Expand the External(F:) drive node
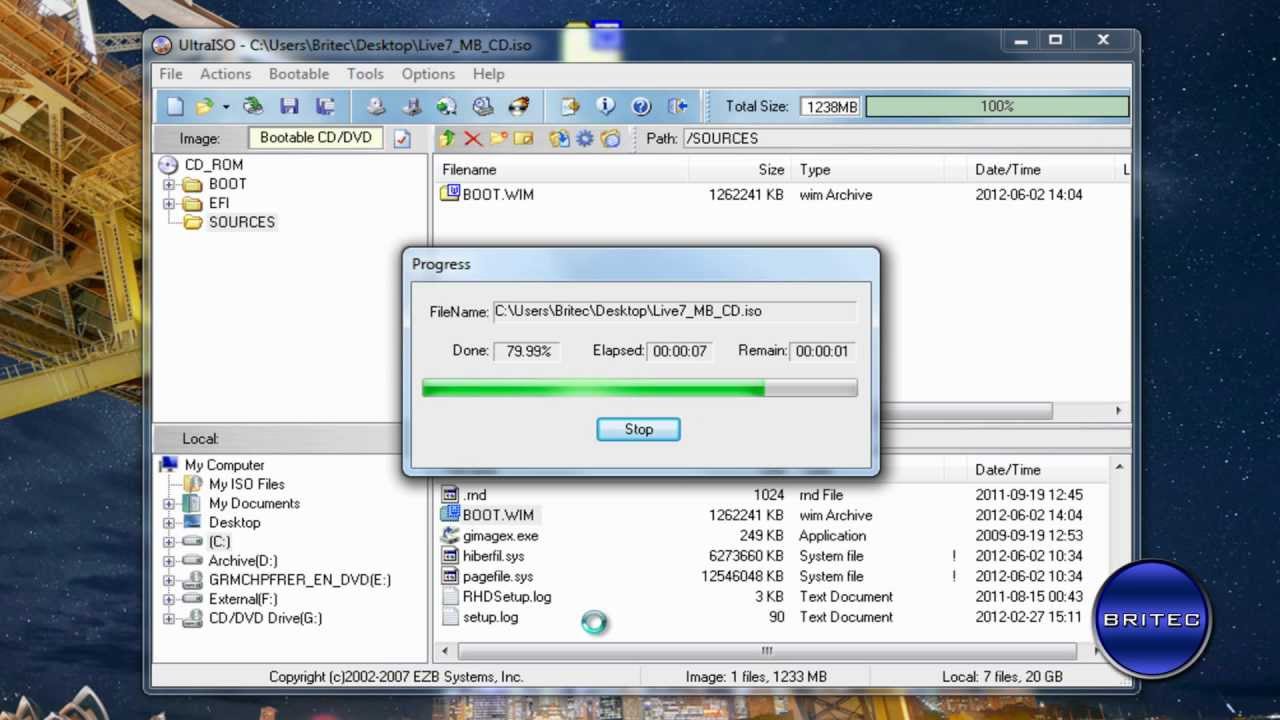 (169, 599)
